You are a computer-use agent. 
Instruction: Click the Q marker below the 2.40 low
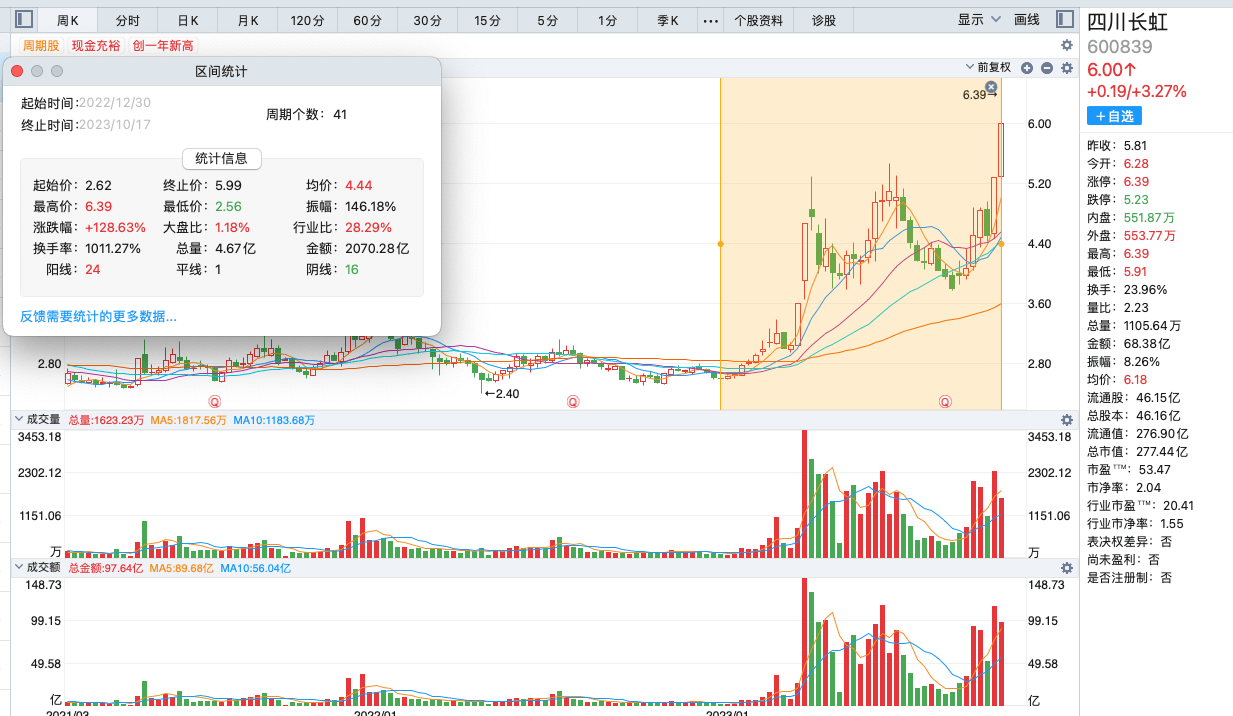[574, 401]
